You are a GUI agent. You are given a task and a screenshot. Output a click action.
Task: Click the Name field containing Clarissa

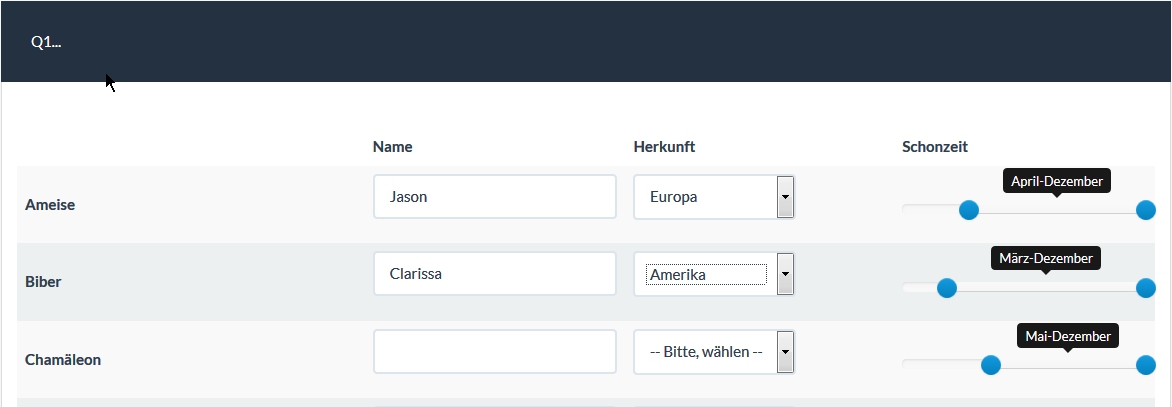pos(494,274)
